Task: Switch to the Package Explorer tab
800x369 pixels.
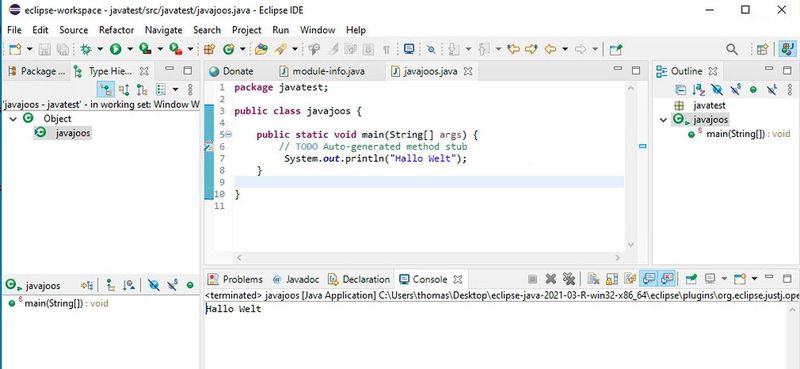Action: (36, 71)
